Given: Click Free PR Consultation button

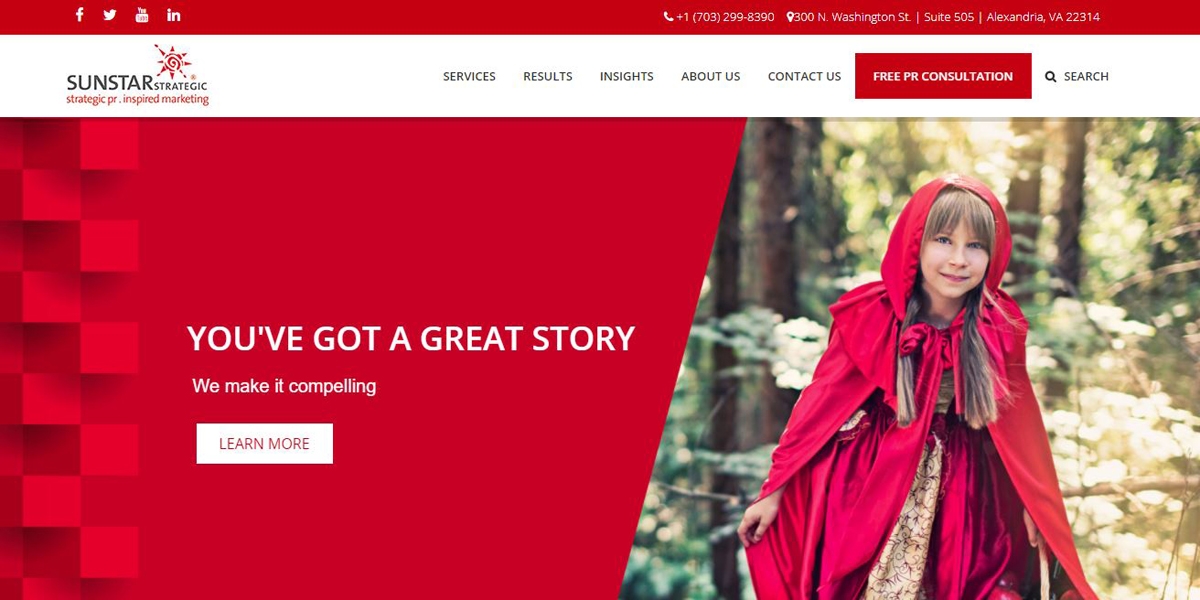Looking at the screenshot, I should point(943,76).
